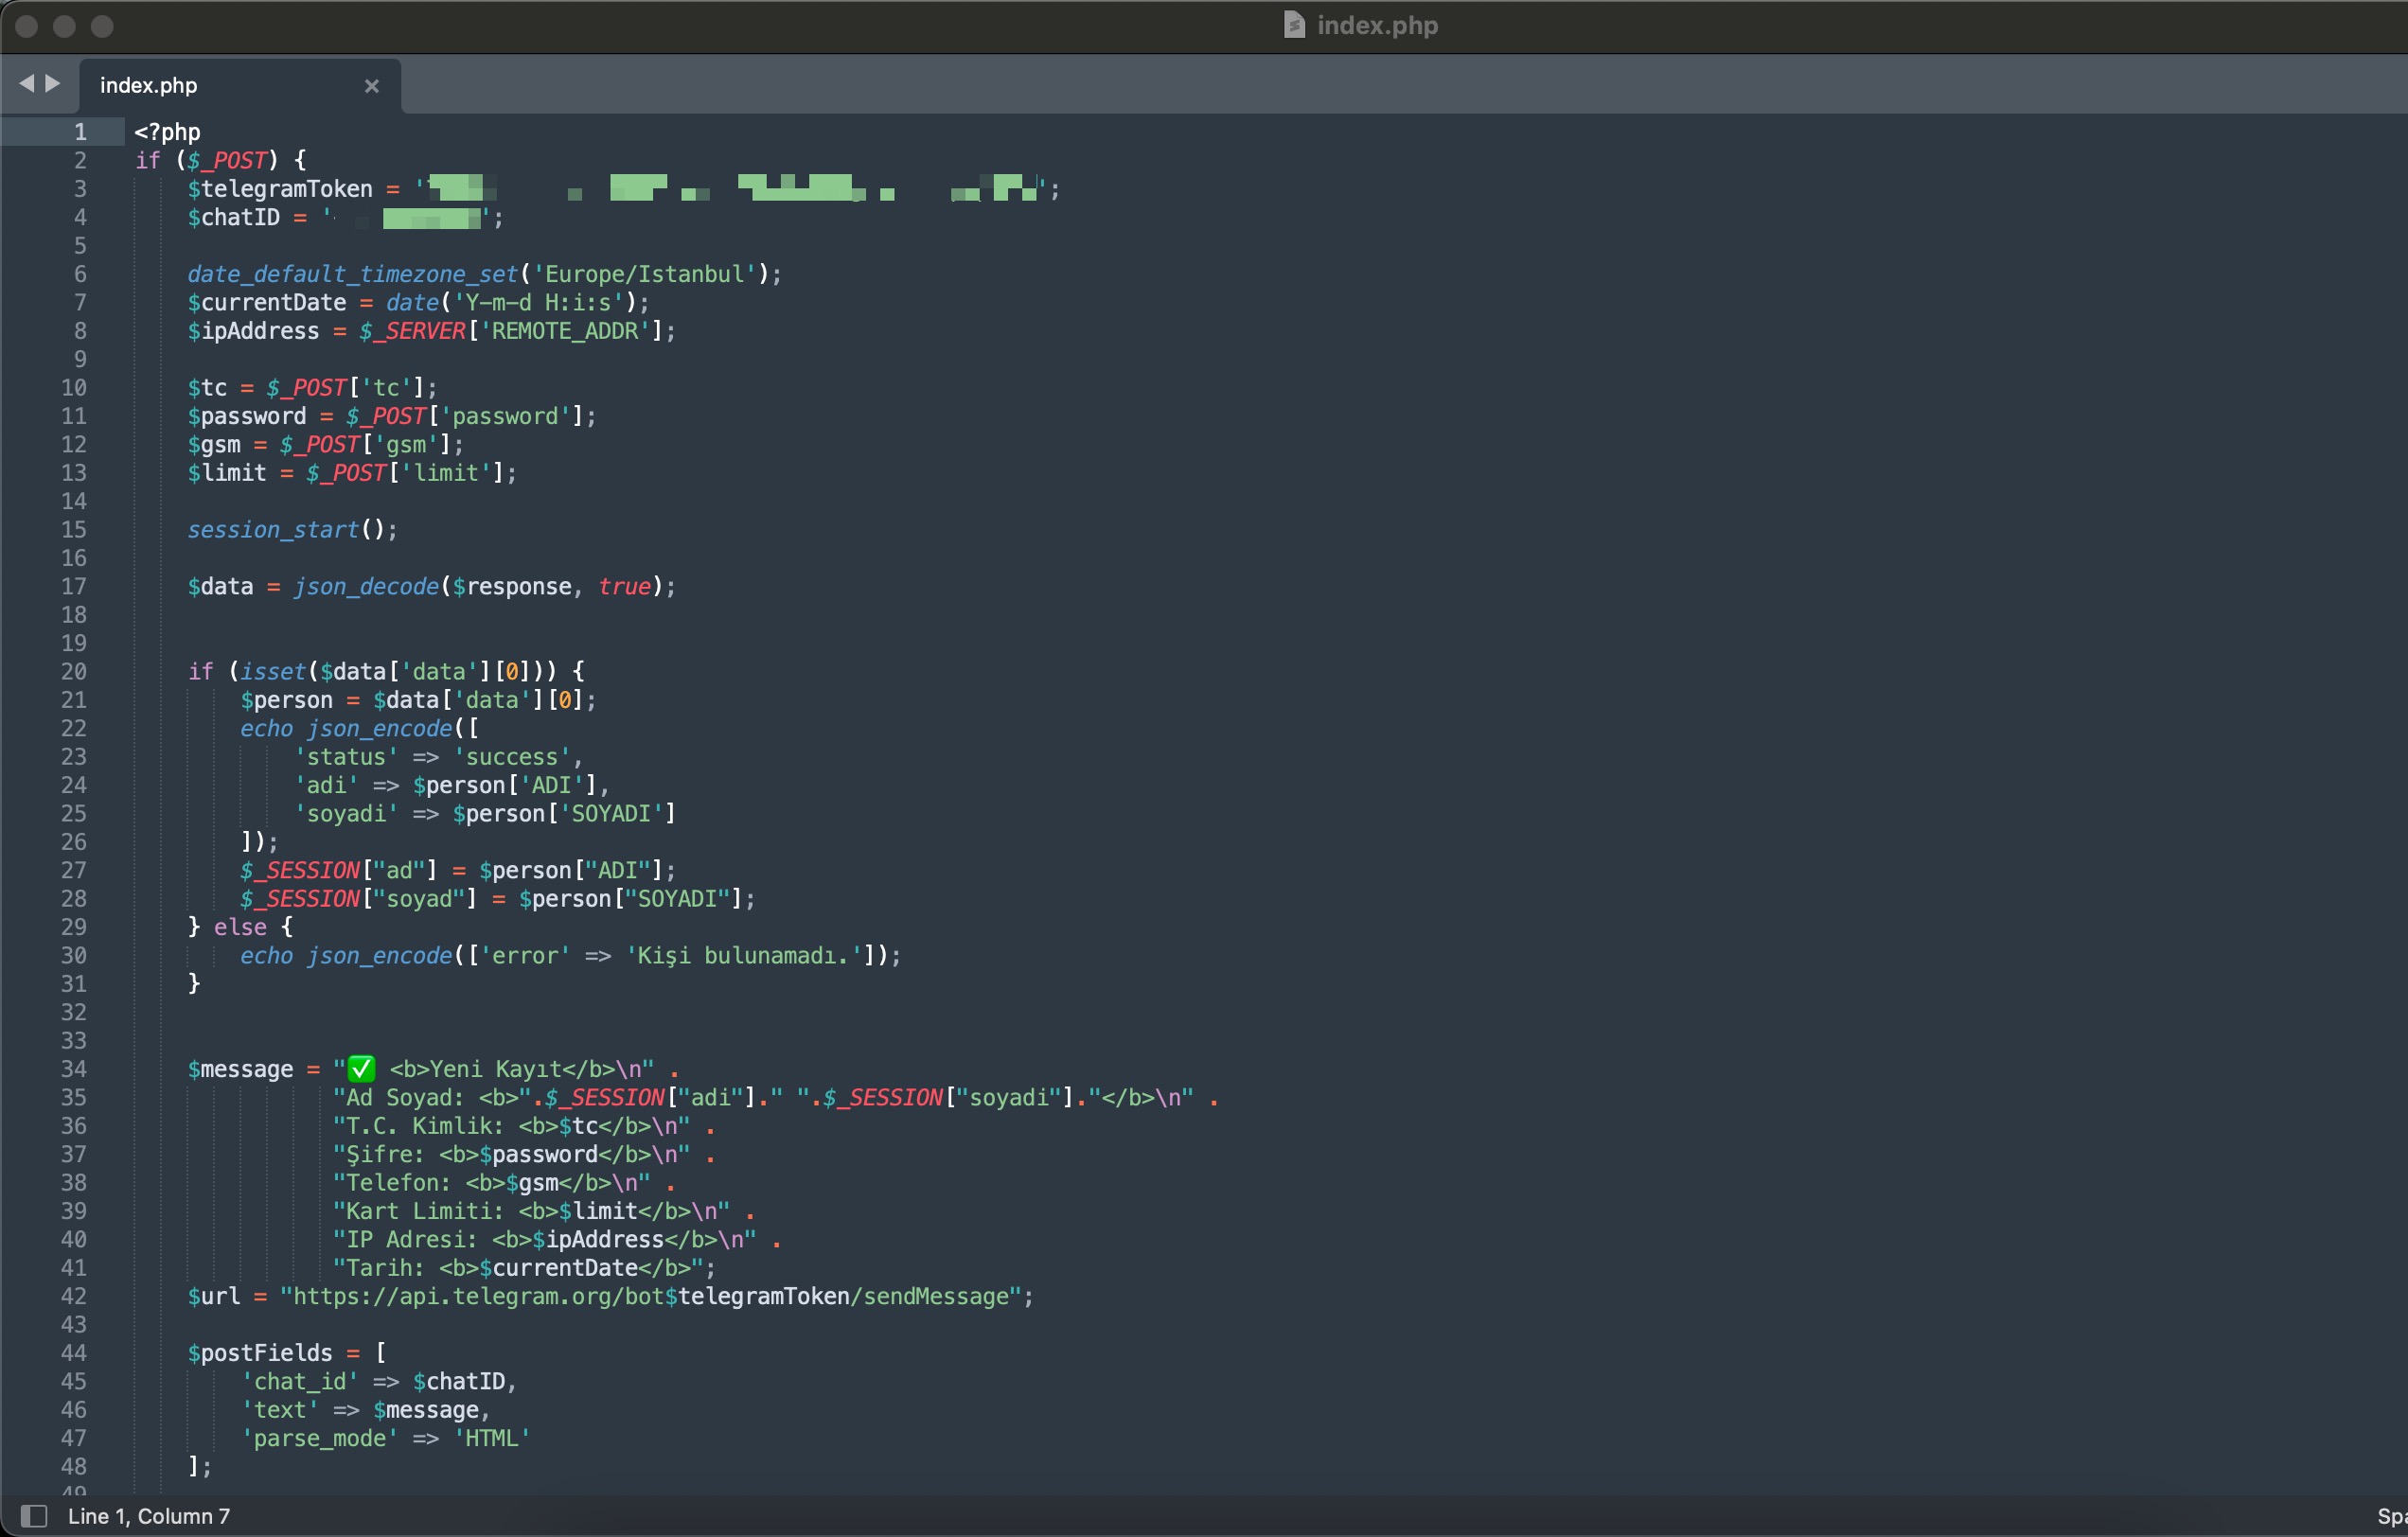Click the session_start function call
Image resolution: width=2408 pixels, height=1537 pixels.
(x=273, y=530)
